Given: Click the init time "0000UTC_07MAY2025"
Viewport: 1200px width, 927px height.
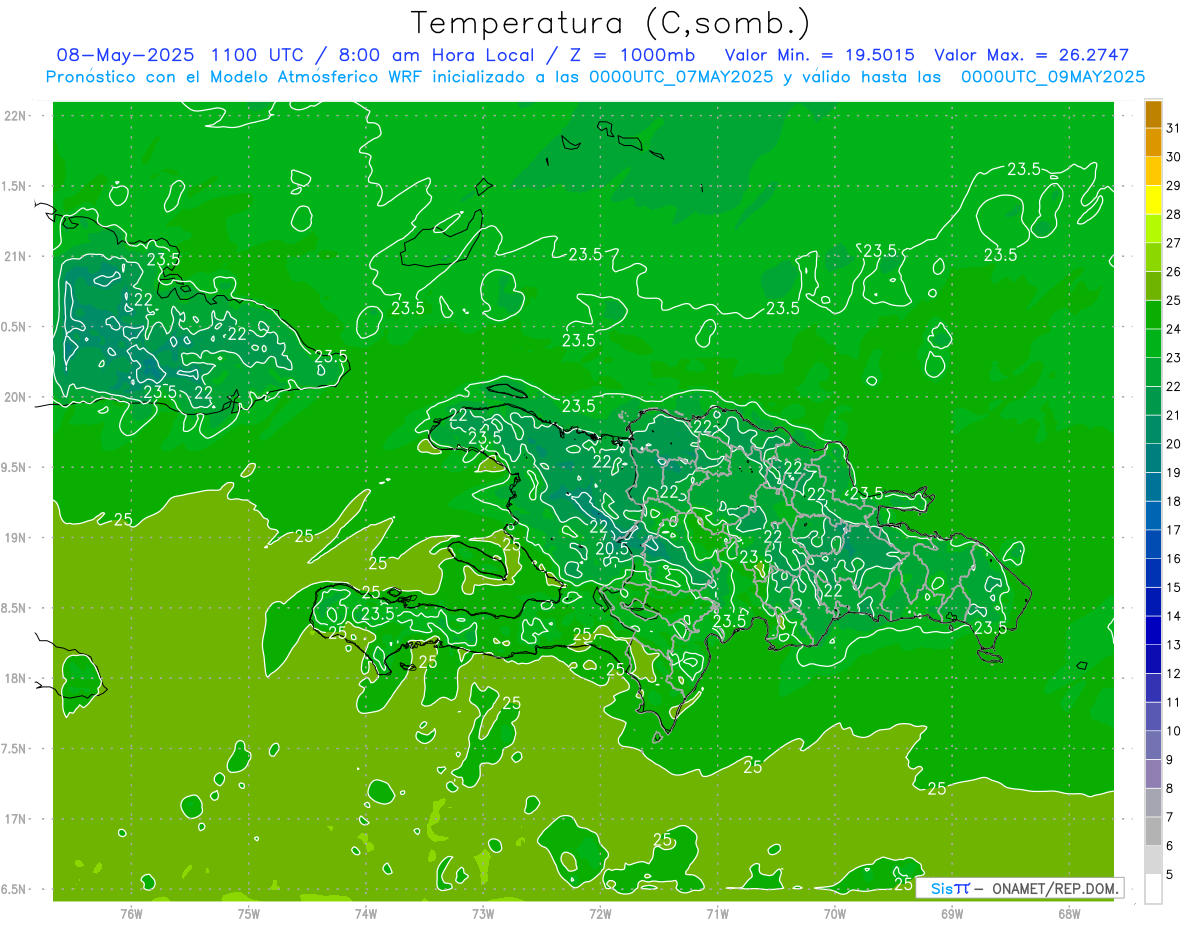Looking at the screenshot, I should point(682,77).
